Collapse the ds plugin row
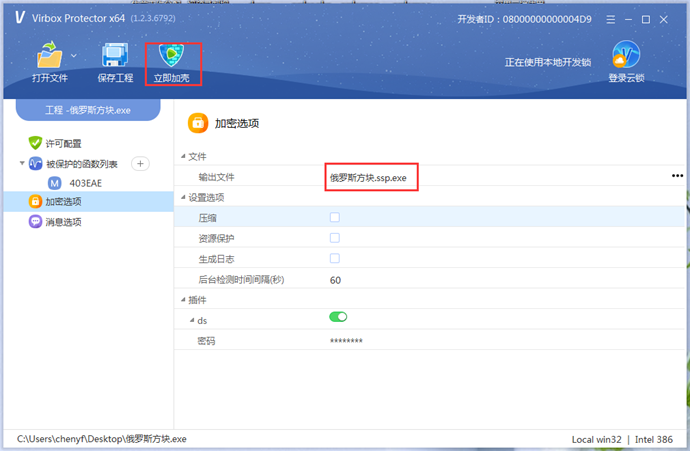690x451 pixels. (192, 320)
